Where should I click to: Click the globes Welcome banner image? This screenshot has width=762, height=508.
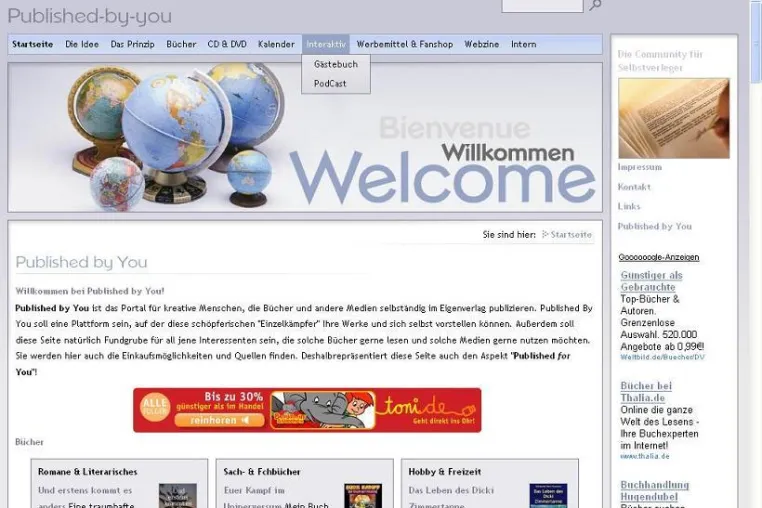point(305,137)
